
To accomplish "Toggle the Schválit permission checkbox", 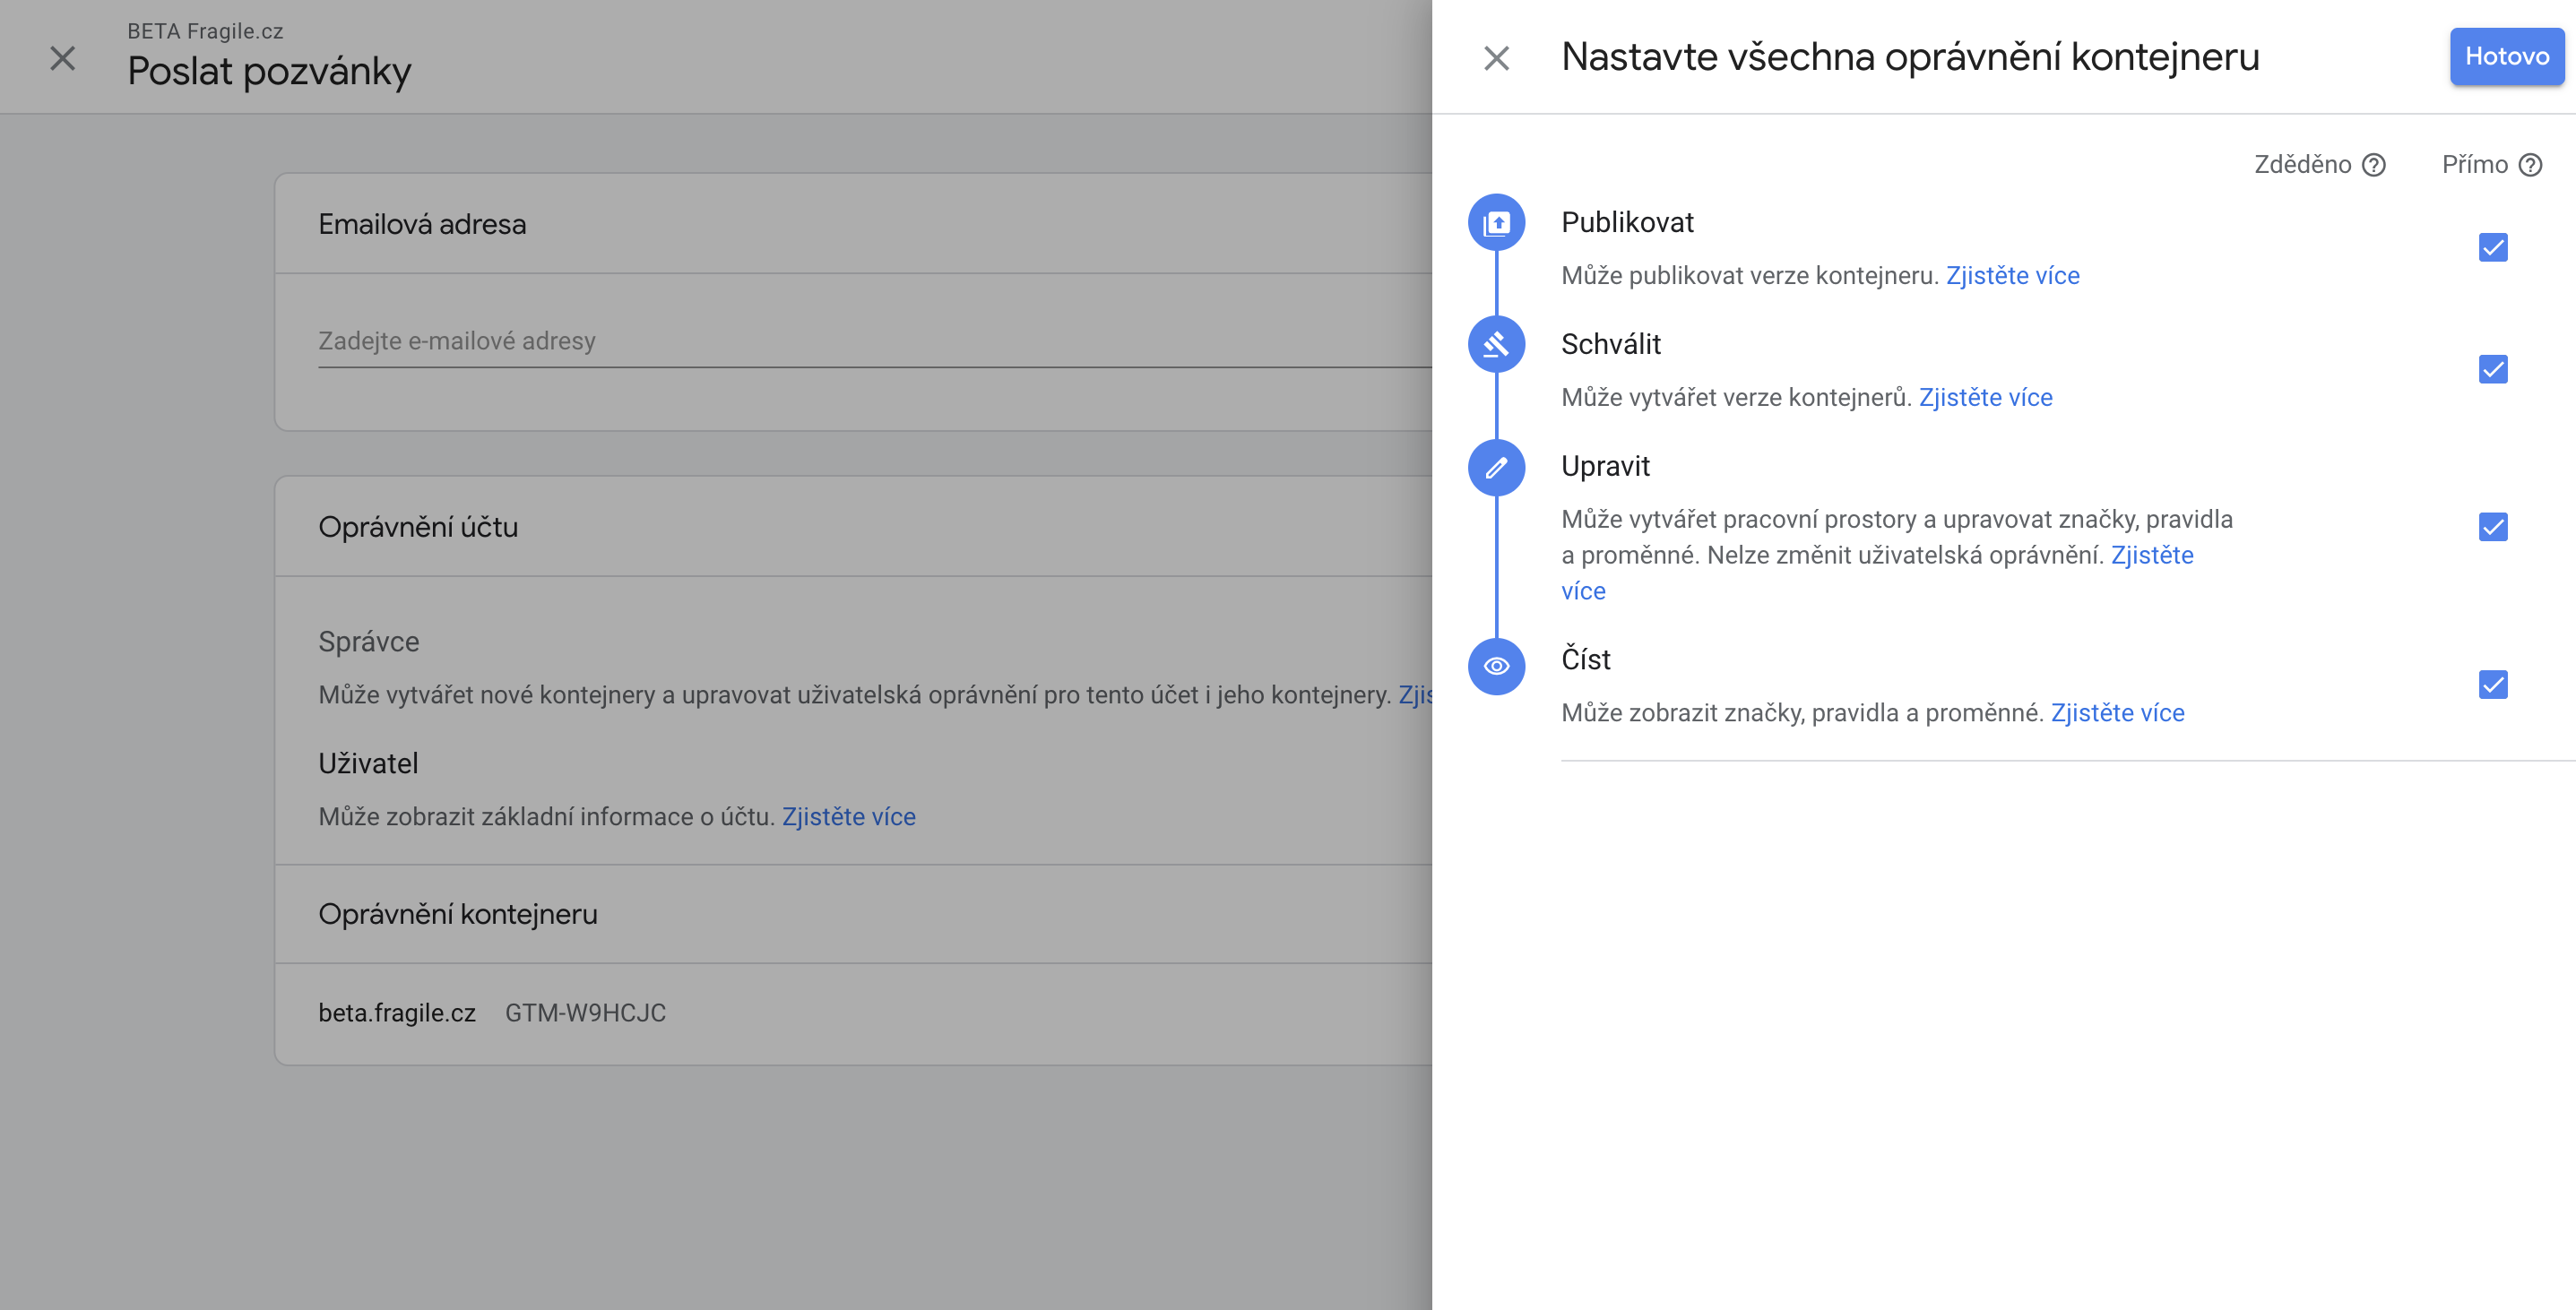I will click(x=2493, y=369).
